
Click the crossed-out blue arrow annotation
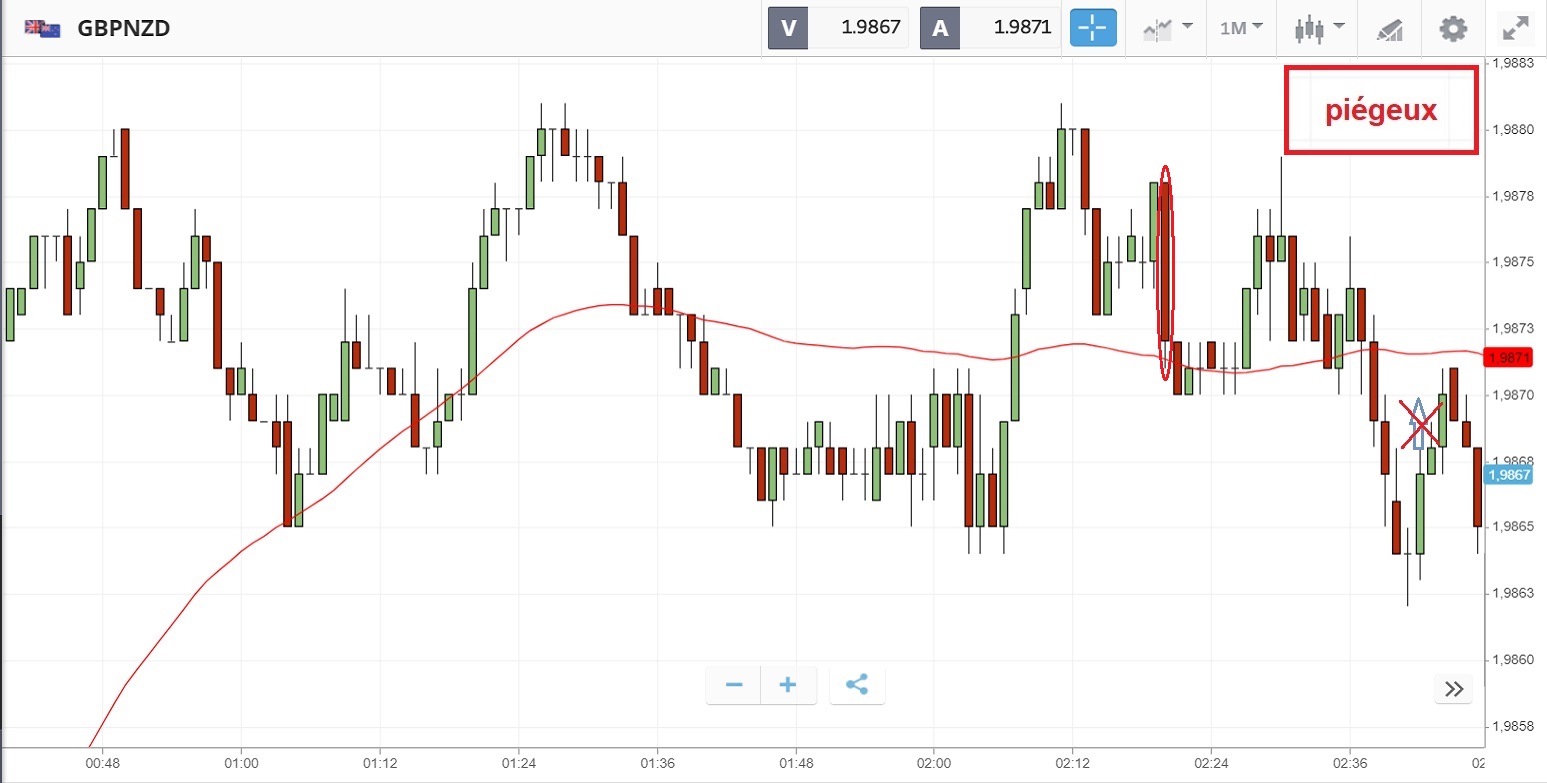(1419, 423)
